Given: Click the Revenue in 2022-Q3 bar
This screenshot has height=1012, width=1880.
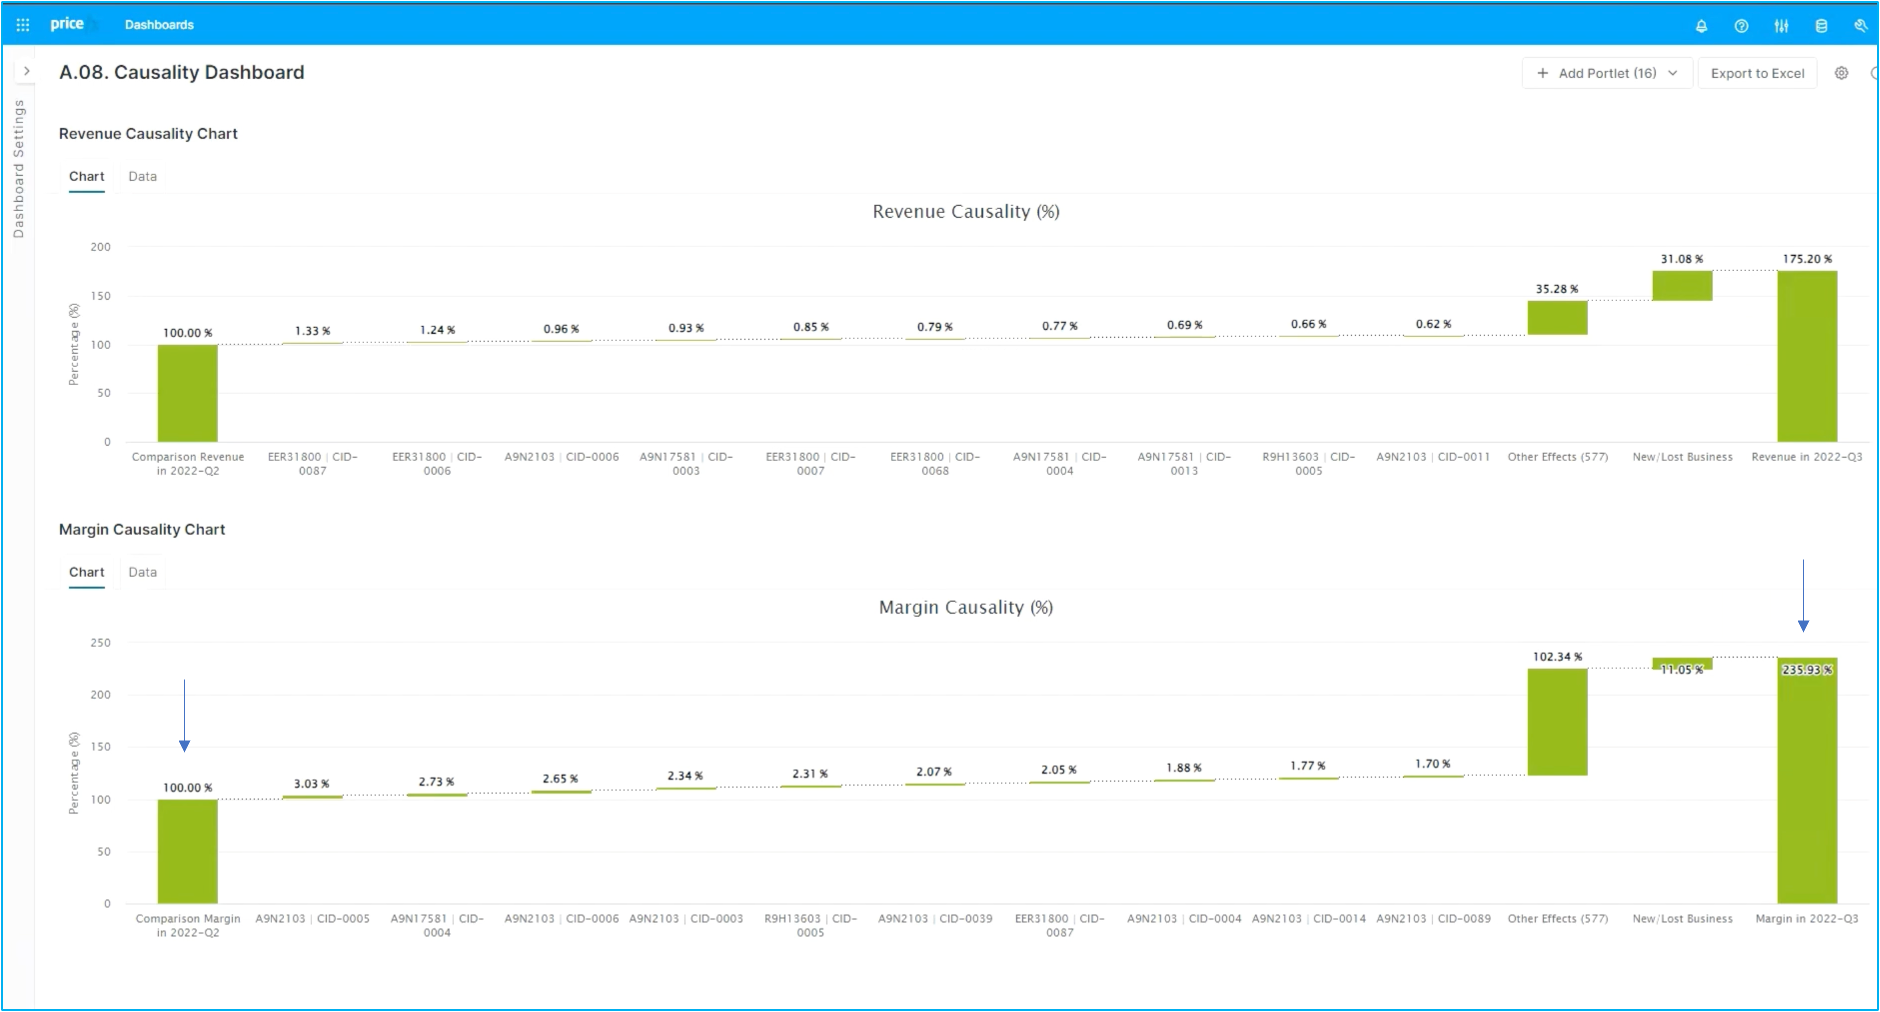Looking at the screenshot, I should tap(1807, 356).
